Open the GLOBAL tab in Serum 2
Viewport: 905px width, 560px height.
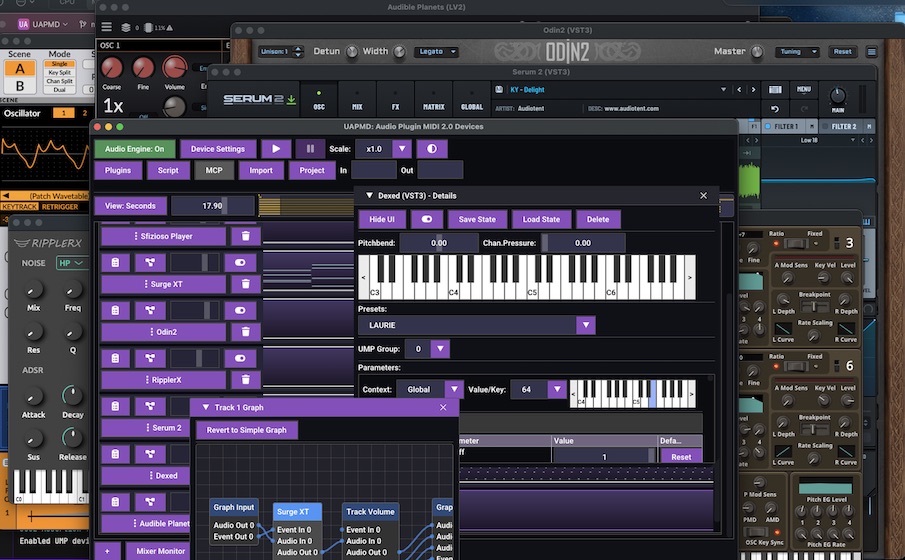472,99
